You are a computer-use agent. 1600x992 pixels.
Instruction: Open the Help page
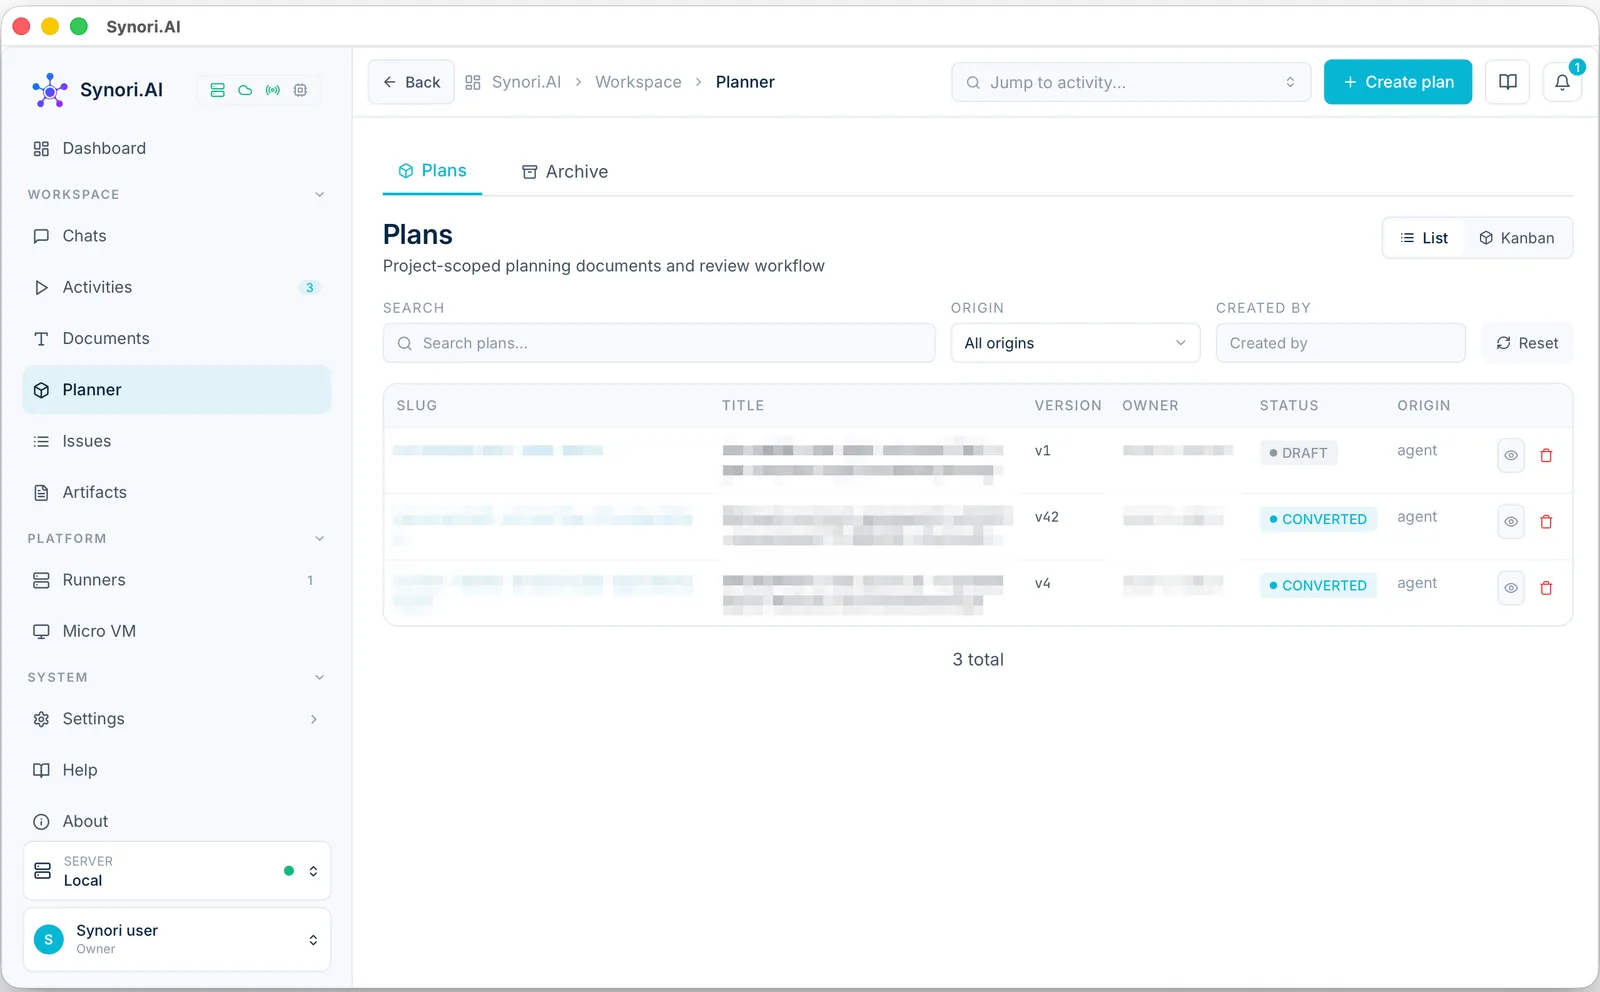[177, 770]
